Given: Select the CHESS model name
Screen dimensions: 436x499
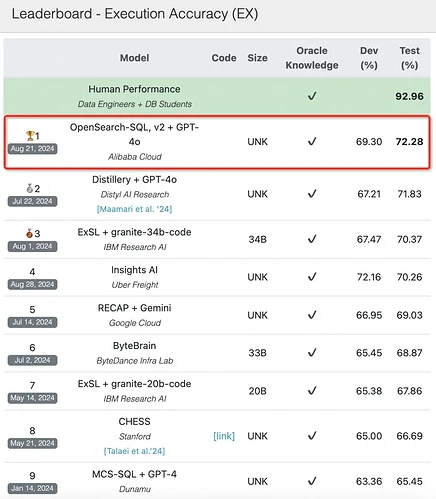Looking at the screenshot, I should (134, 421).
